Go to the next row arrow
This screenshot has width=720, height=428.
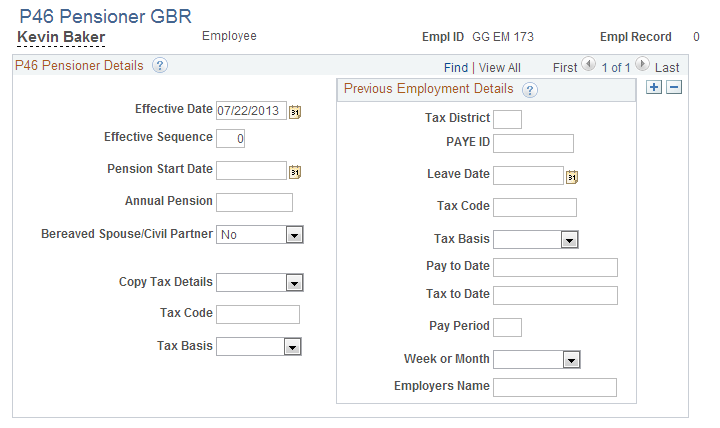pos(642,64)
